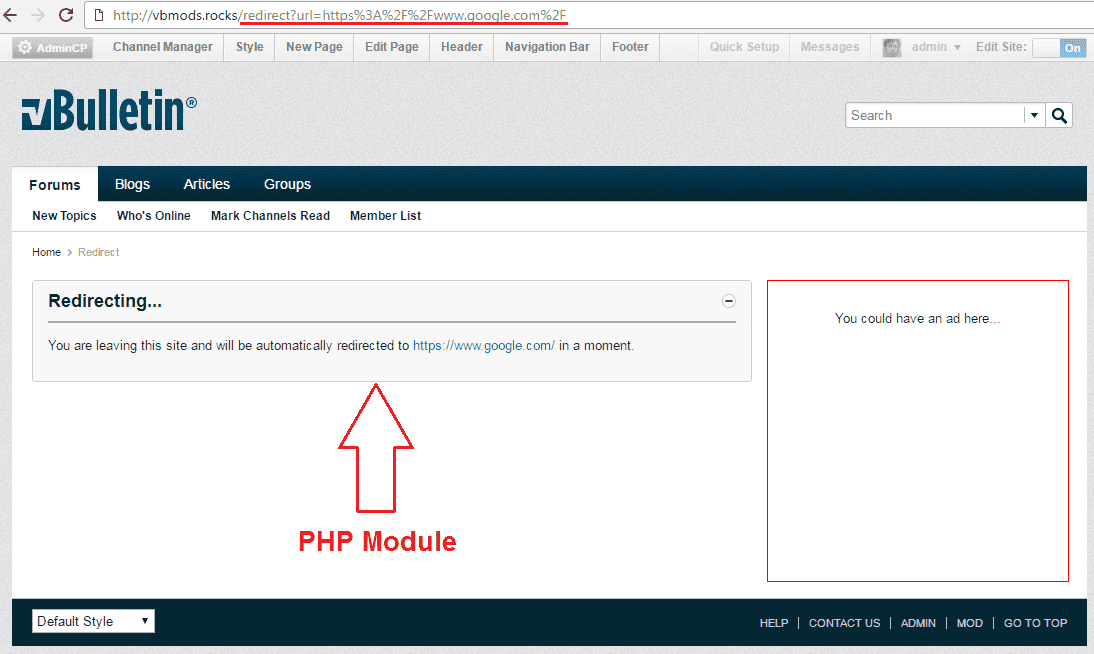Click the vBulletin logo
Viewport: 1094px width, 654px height.
[x=110, y=110]
